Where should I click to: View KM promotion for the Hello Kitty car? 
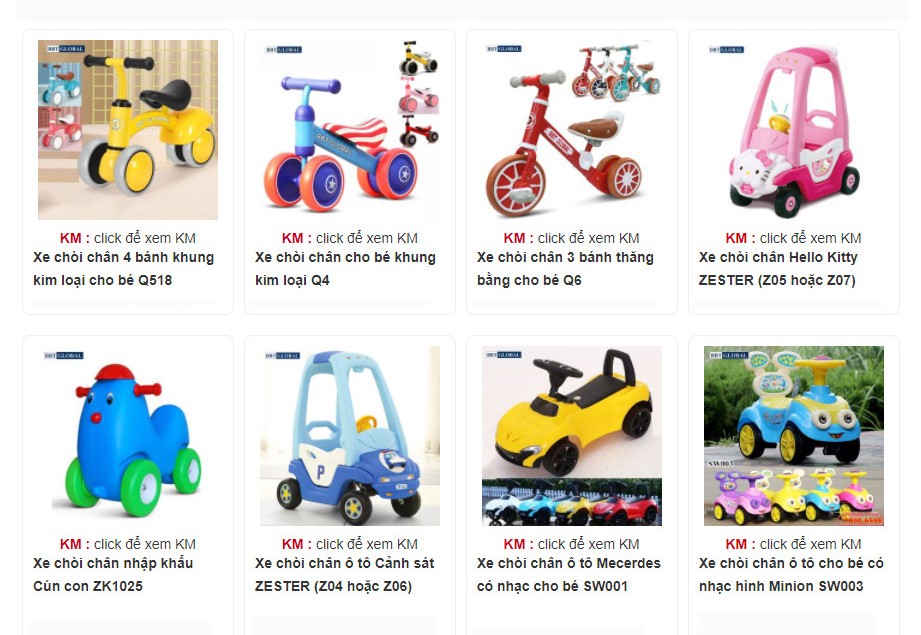pyautogui.click(x=794, y=238)
